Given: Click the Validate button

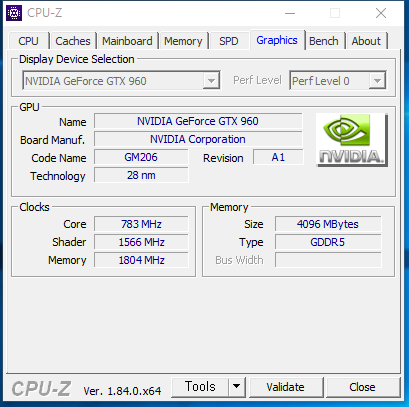Looking at the screenshot, I should pyautogui.click(x=286, y=387).
